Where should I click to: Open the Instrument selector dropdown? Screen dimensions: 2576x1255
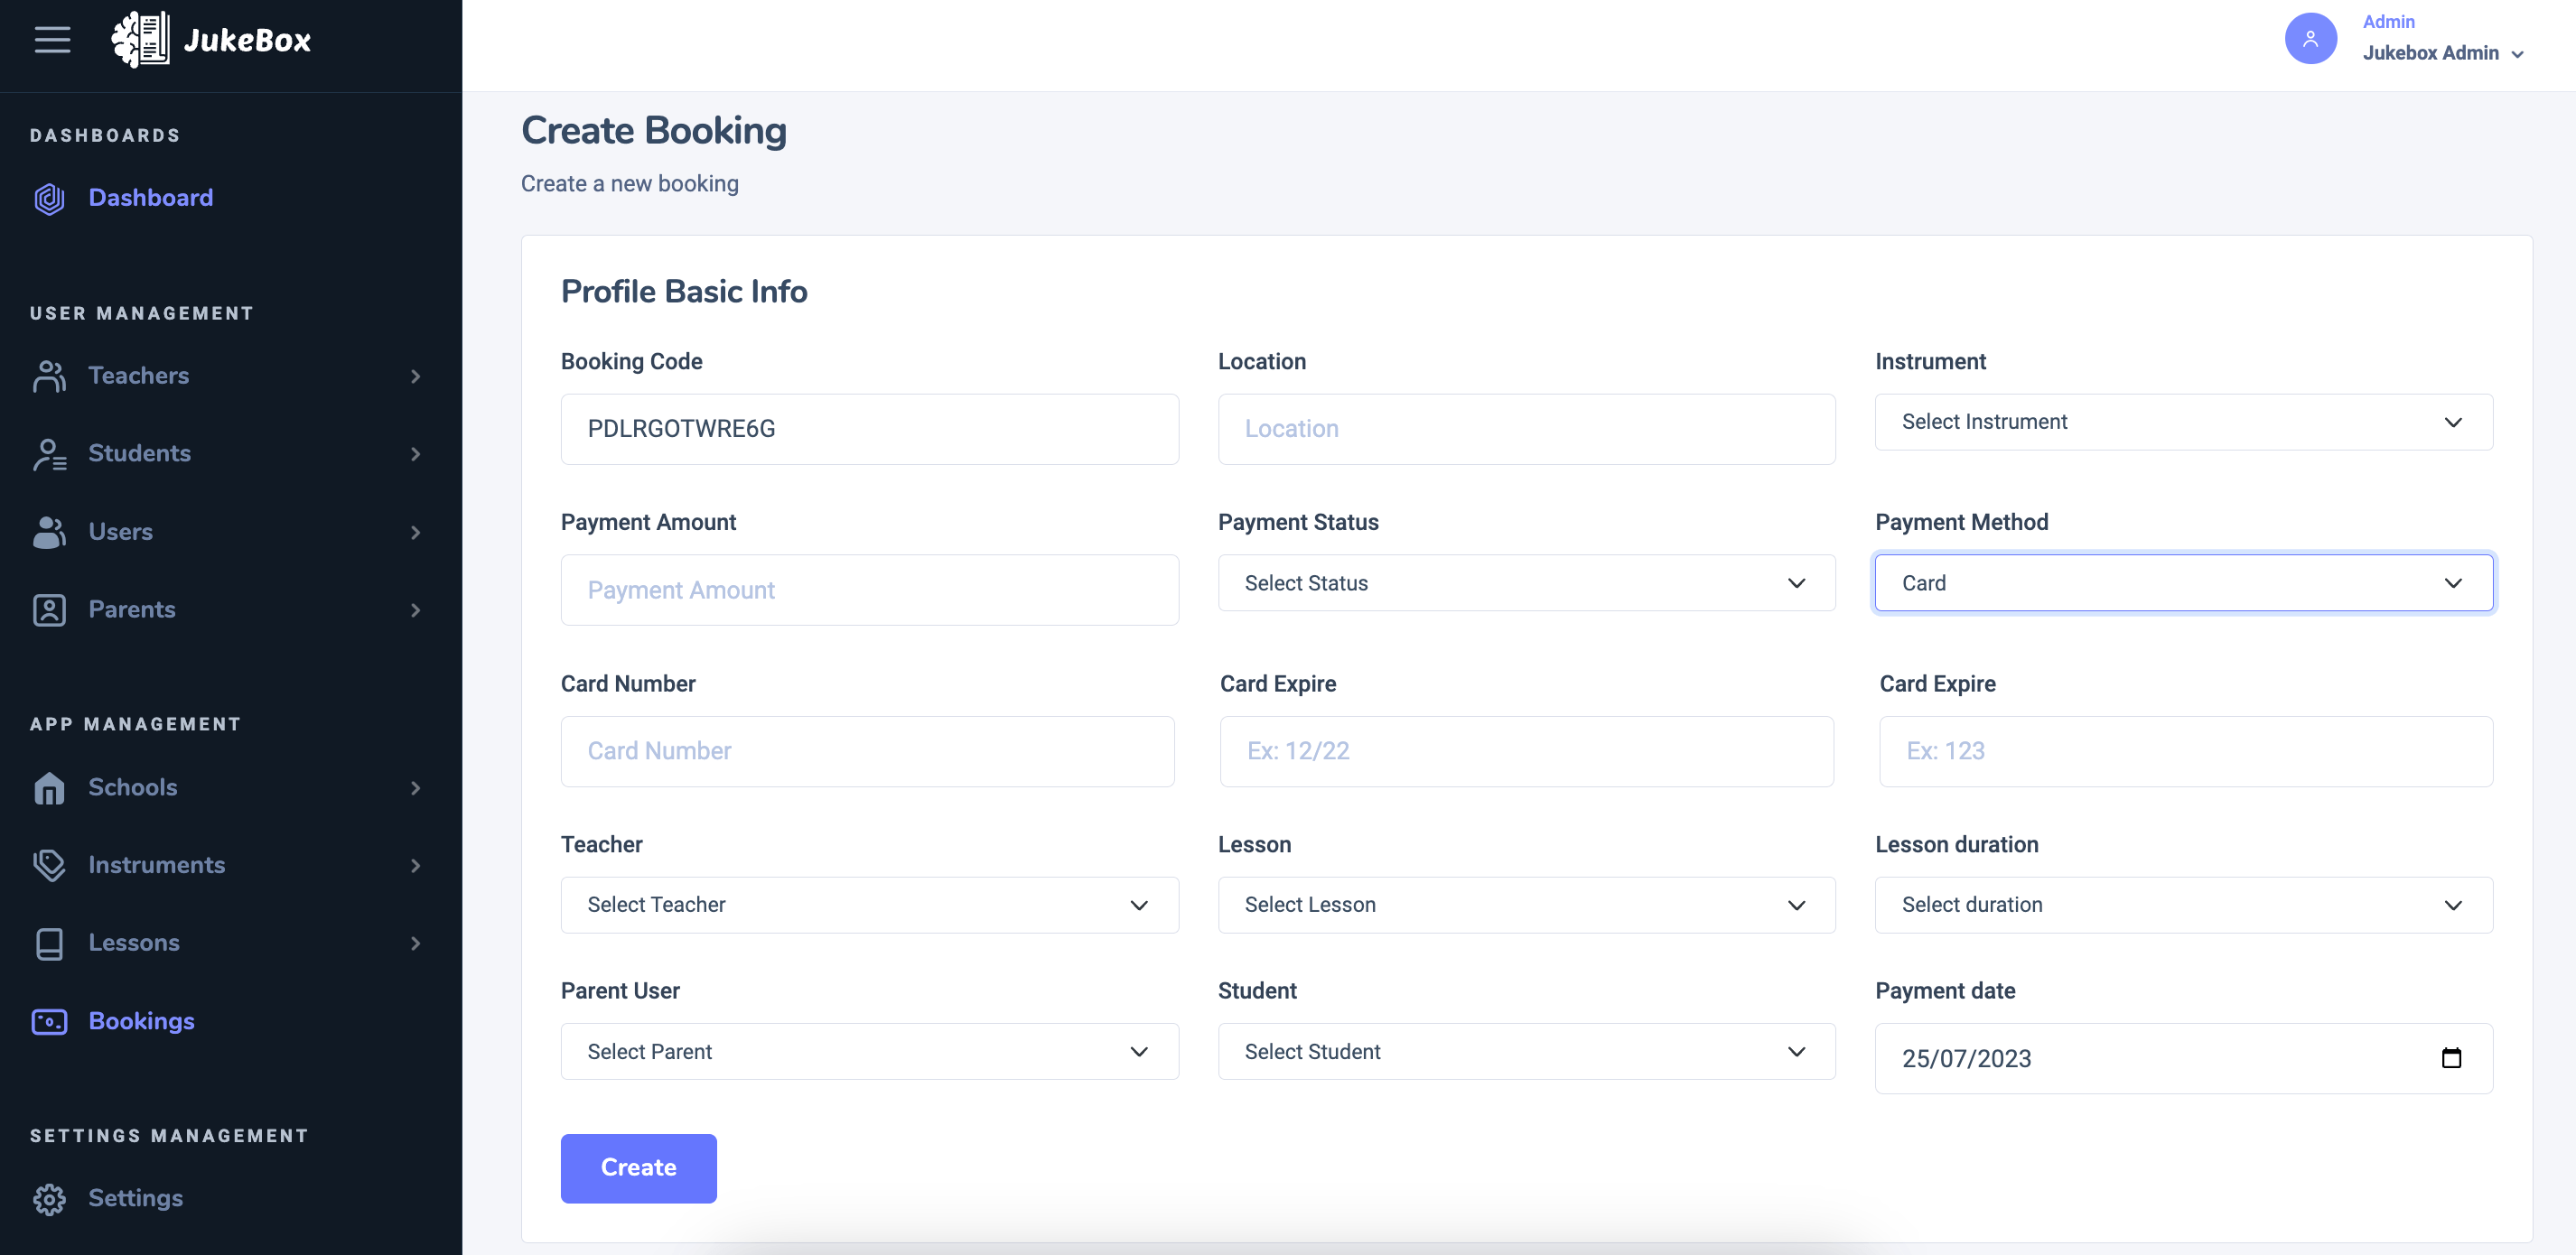coord(2183,421)
